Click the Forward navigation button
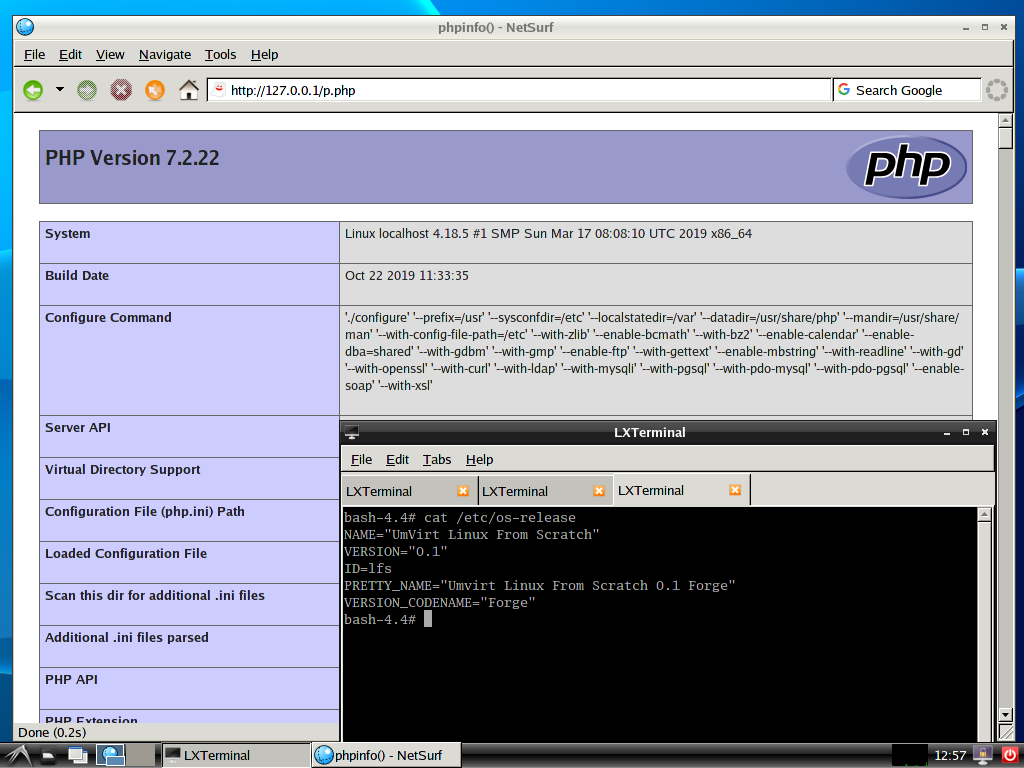Image resolution: width=1024 pixels, height=768 pixels. [87, 90]
